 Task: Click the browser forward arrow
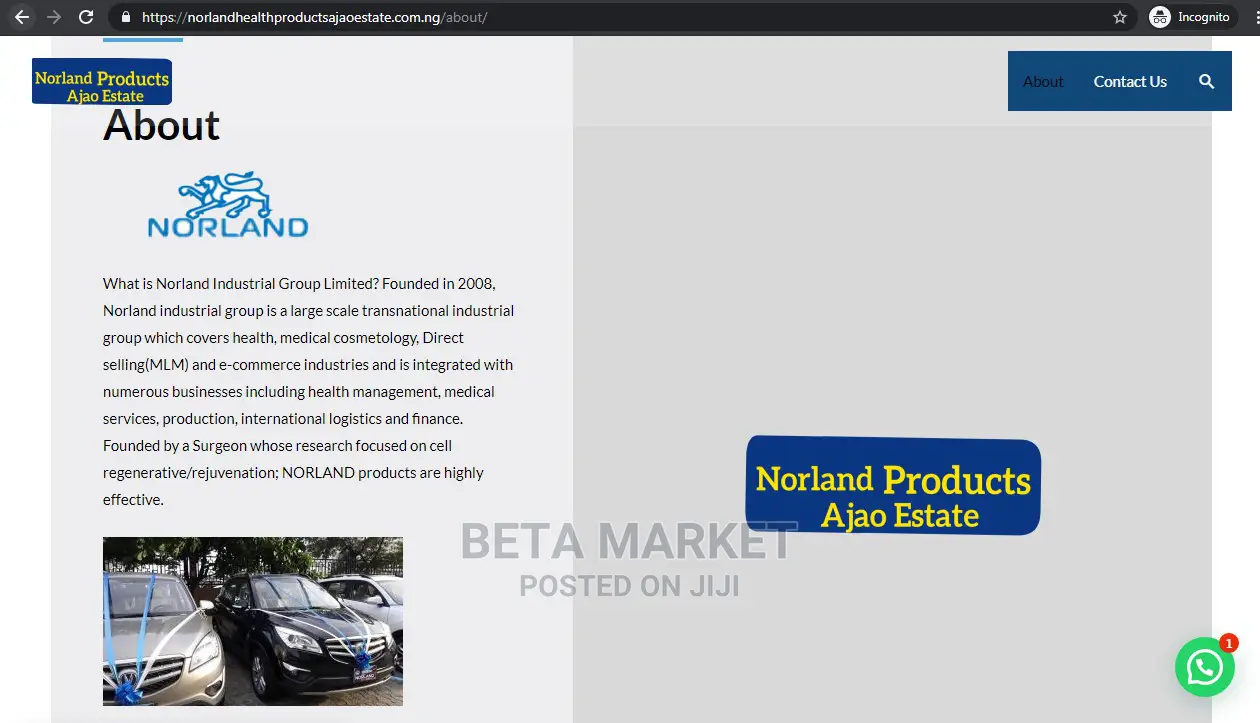click(54, 17)
